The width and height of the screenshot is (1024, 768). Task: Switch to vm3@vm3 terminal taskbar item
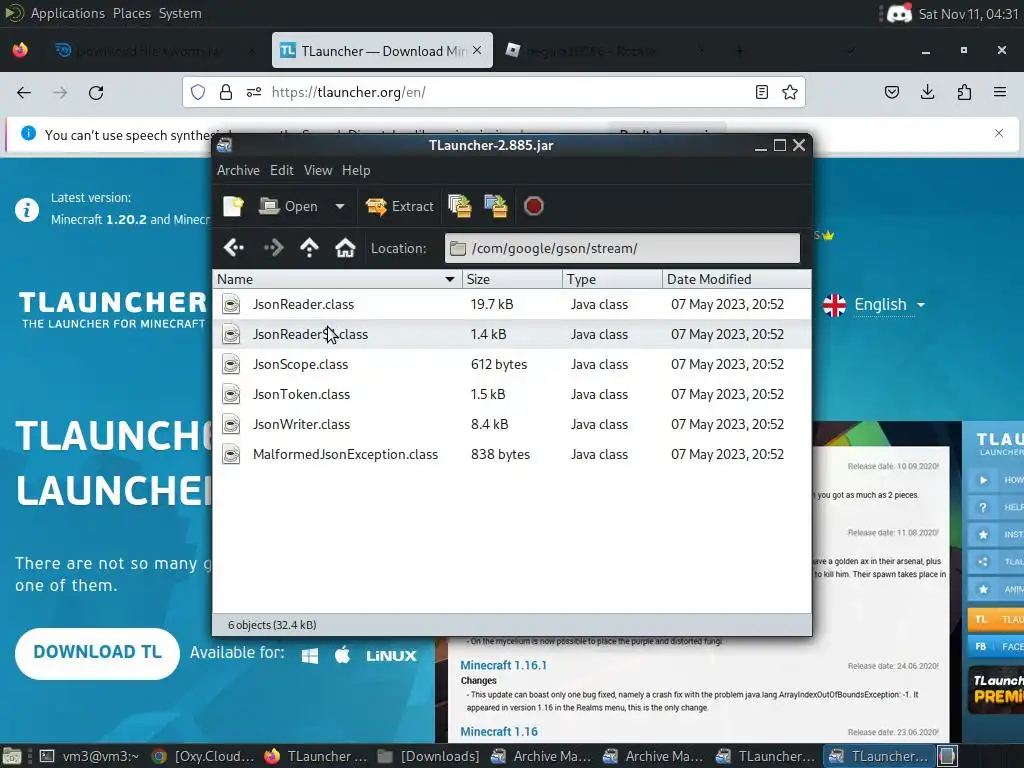89,756
